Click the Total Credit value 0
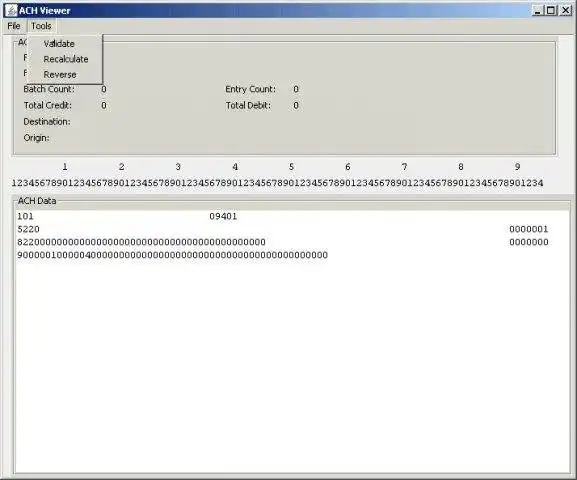This screenshot has width=577, height=480. click(x=104, y=106)
